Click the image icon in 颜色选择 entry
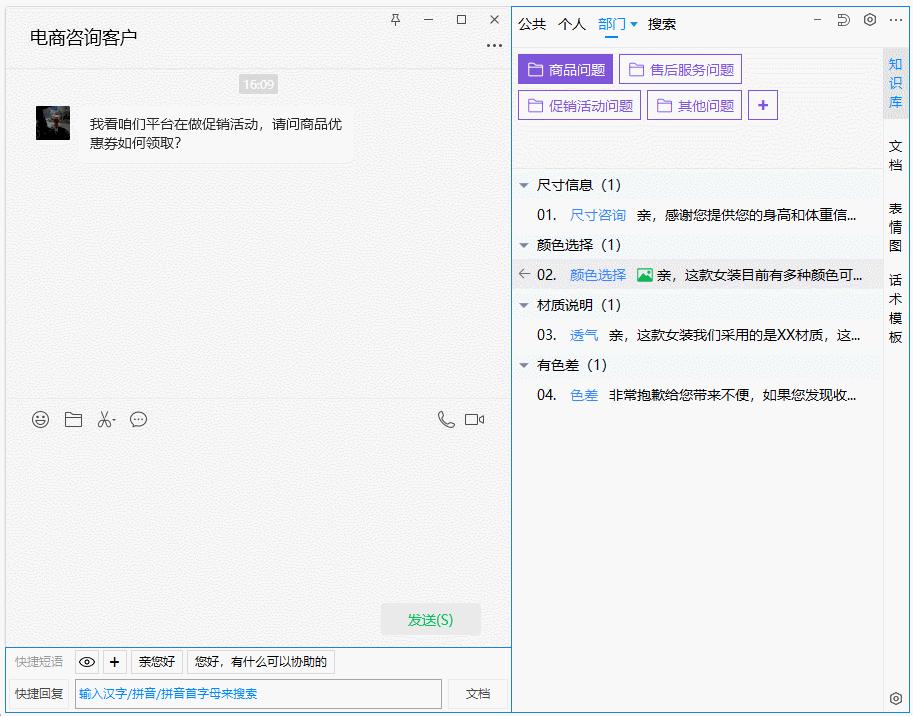 coord(645,275)
